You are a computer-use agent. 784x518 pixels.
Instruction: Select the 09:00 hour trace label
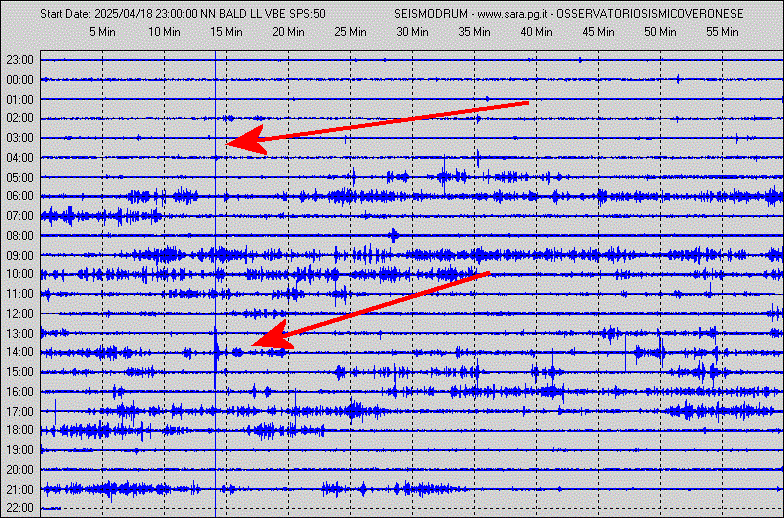[20, 256]
